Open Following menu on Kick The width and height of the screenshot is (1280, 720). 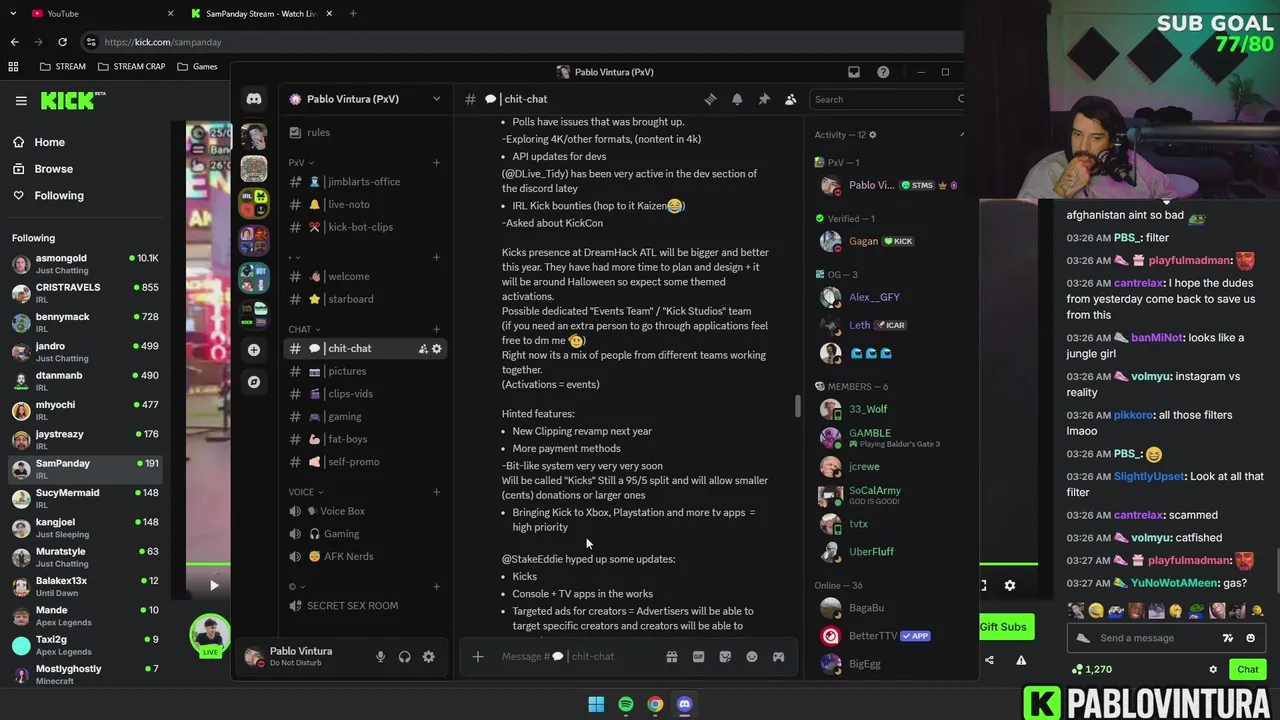(49, 196)
